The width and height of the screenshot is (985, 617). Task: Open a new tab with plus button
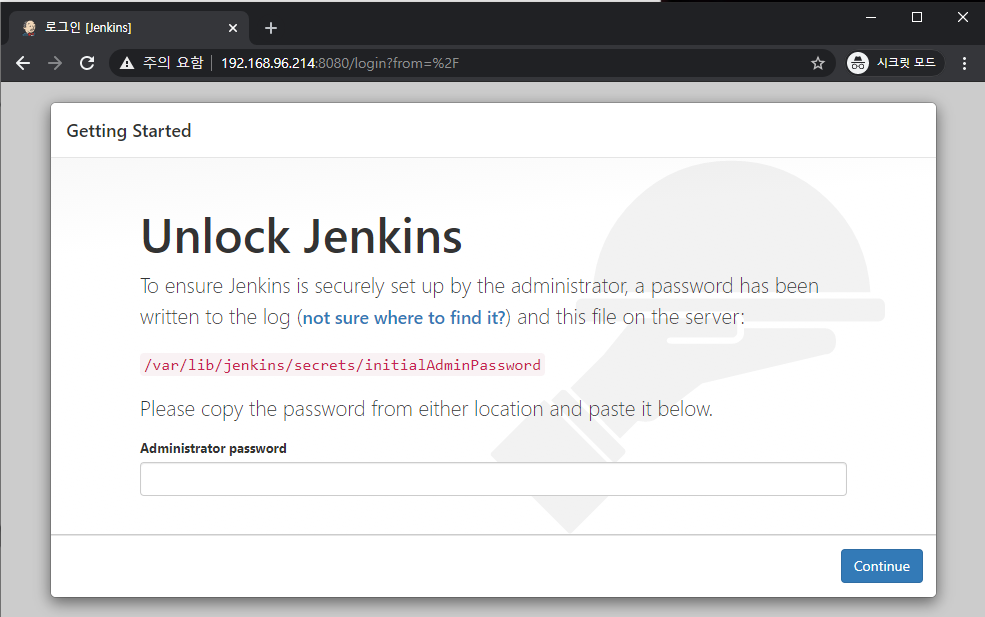pyautogui.click(x=271, y=28)
